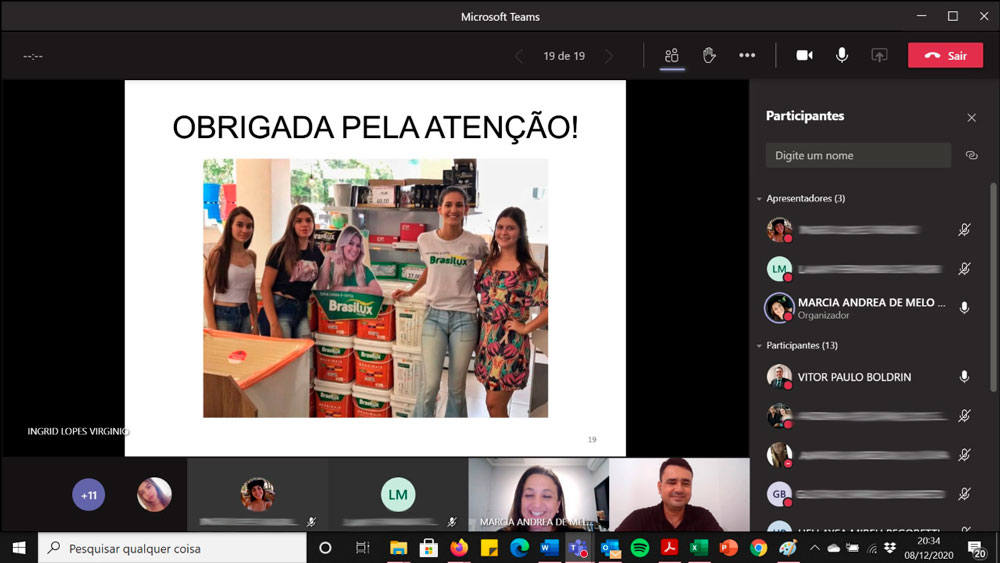
Task: Open the +11 more participants bubble
Action: [x=89, y=495]
